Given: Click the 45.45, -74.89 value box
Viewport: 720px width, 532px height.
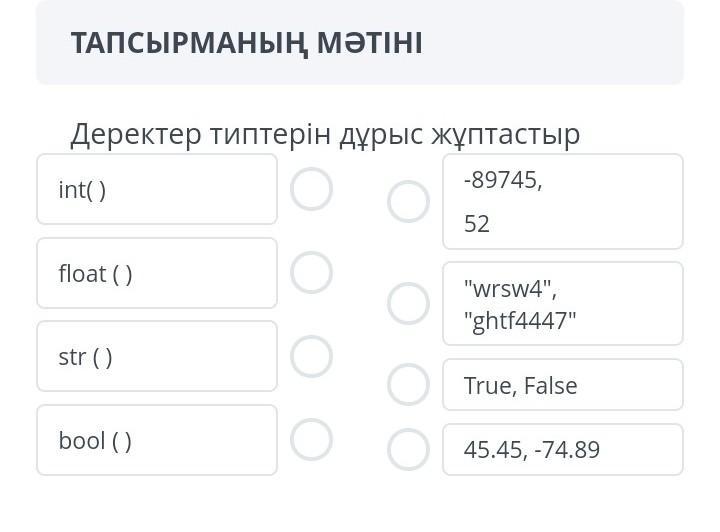Looking at the screenshot, I should pyautogui.click(x=562, y=449).
